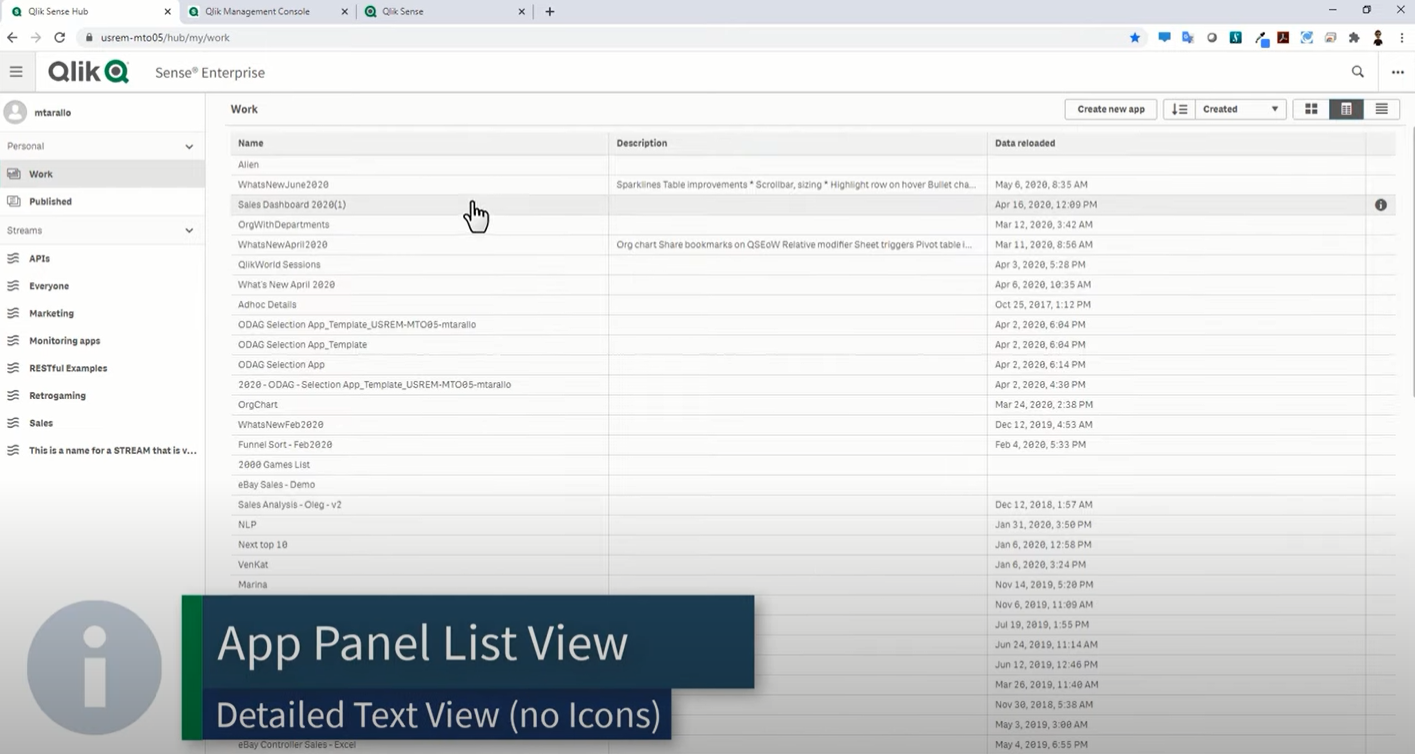Open the browser Extensions puzzle menu

pos(1354,38)
